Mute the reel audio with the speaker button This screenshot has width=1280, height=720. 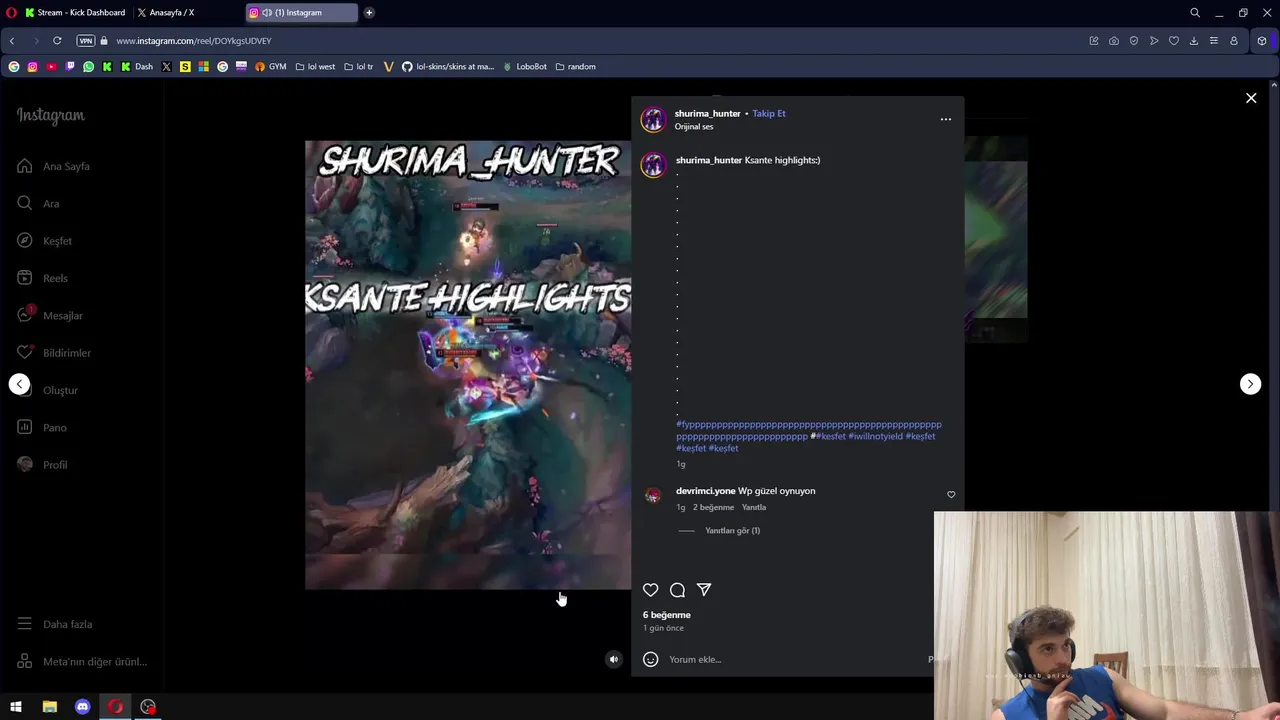[614, 659]
